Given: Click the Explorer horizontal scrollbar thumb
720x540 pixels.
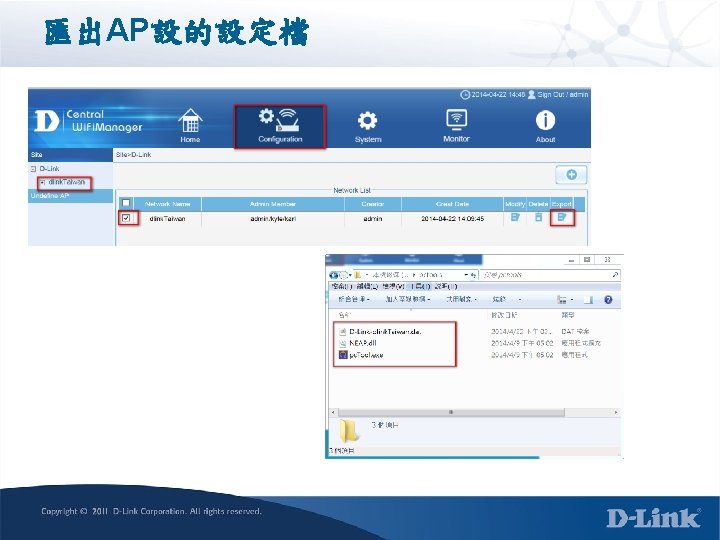Looking at the screenshot, I should [x=451, y=412].
